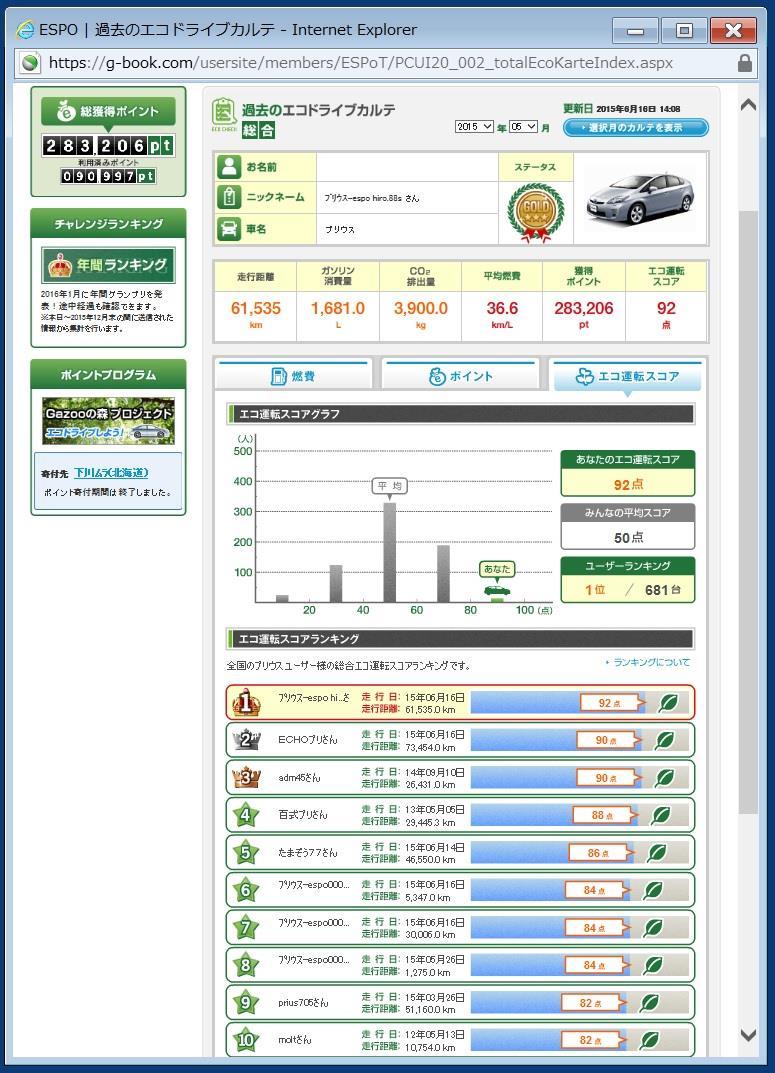Image resolution: width=775 pixels, height=1073 pixels.
Task: Click the 61,535 km distance value
Action: click(255, 309)
